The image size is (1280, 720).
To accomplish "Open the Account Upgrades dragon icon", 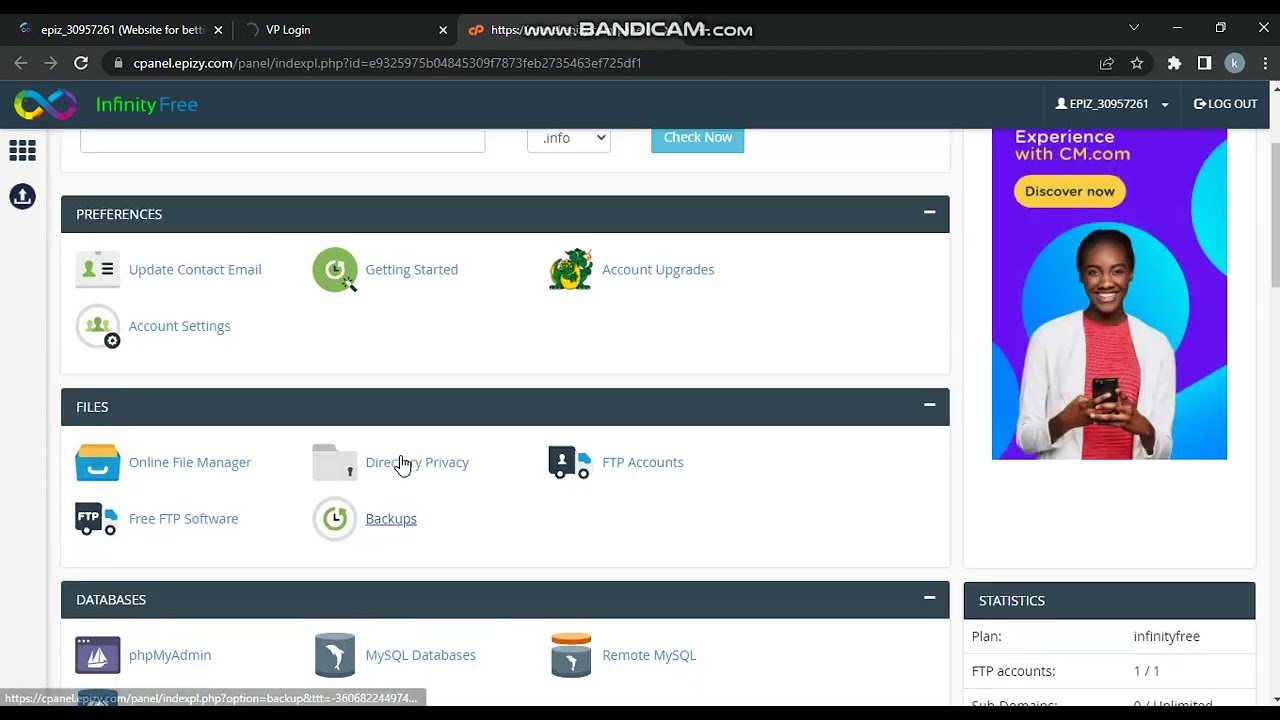I will (571, 270).
